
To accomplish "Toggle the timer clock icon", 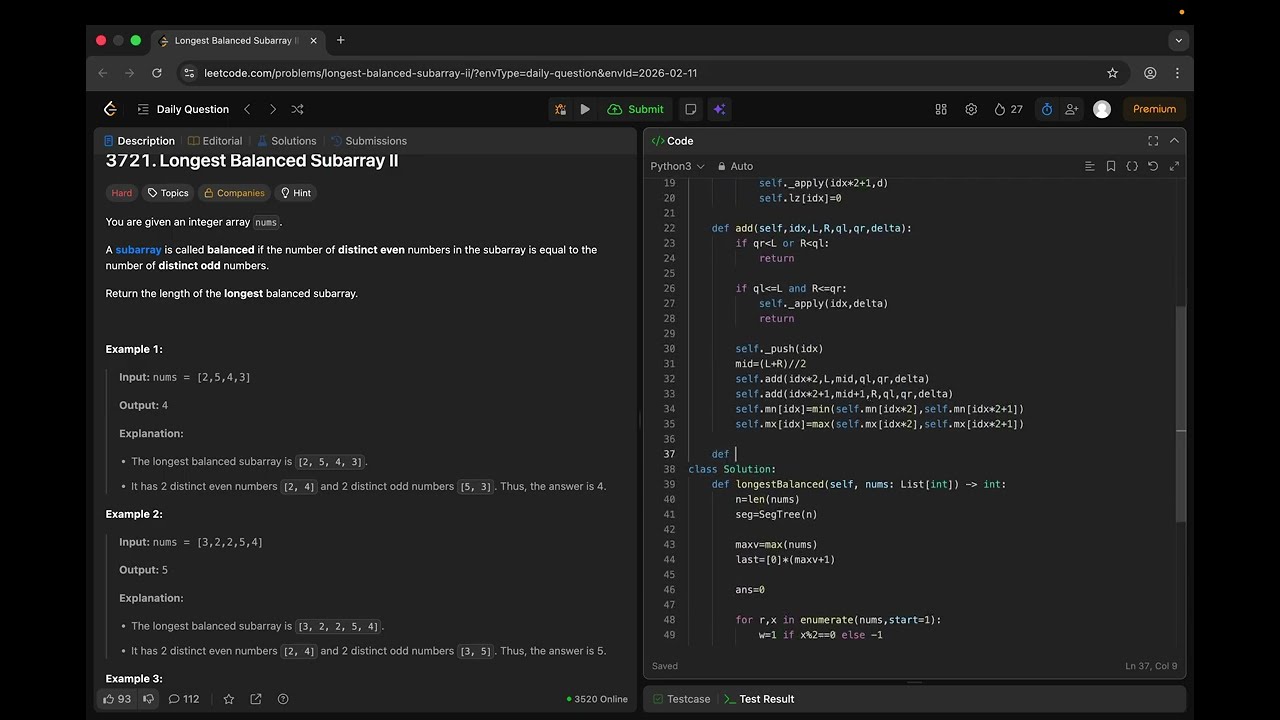I will (x=1047, y=109).
